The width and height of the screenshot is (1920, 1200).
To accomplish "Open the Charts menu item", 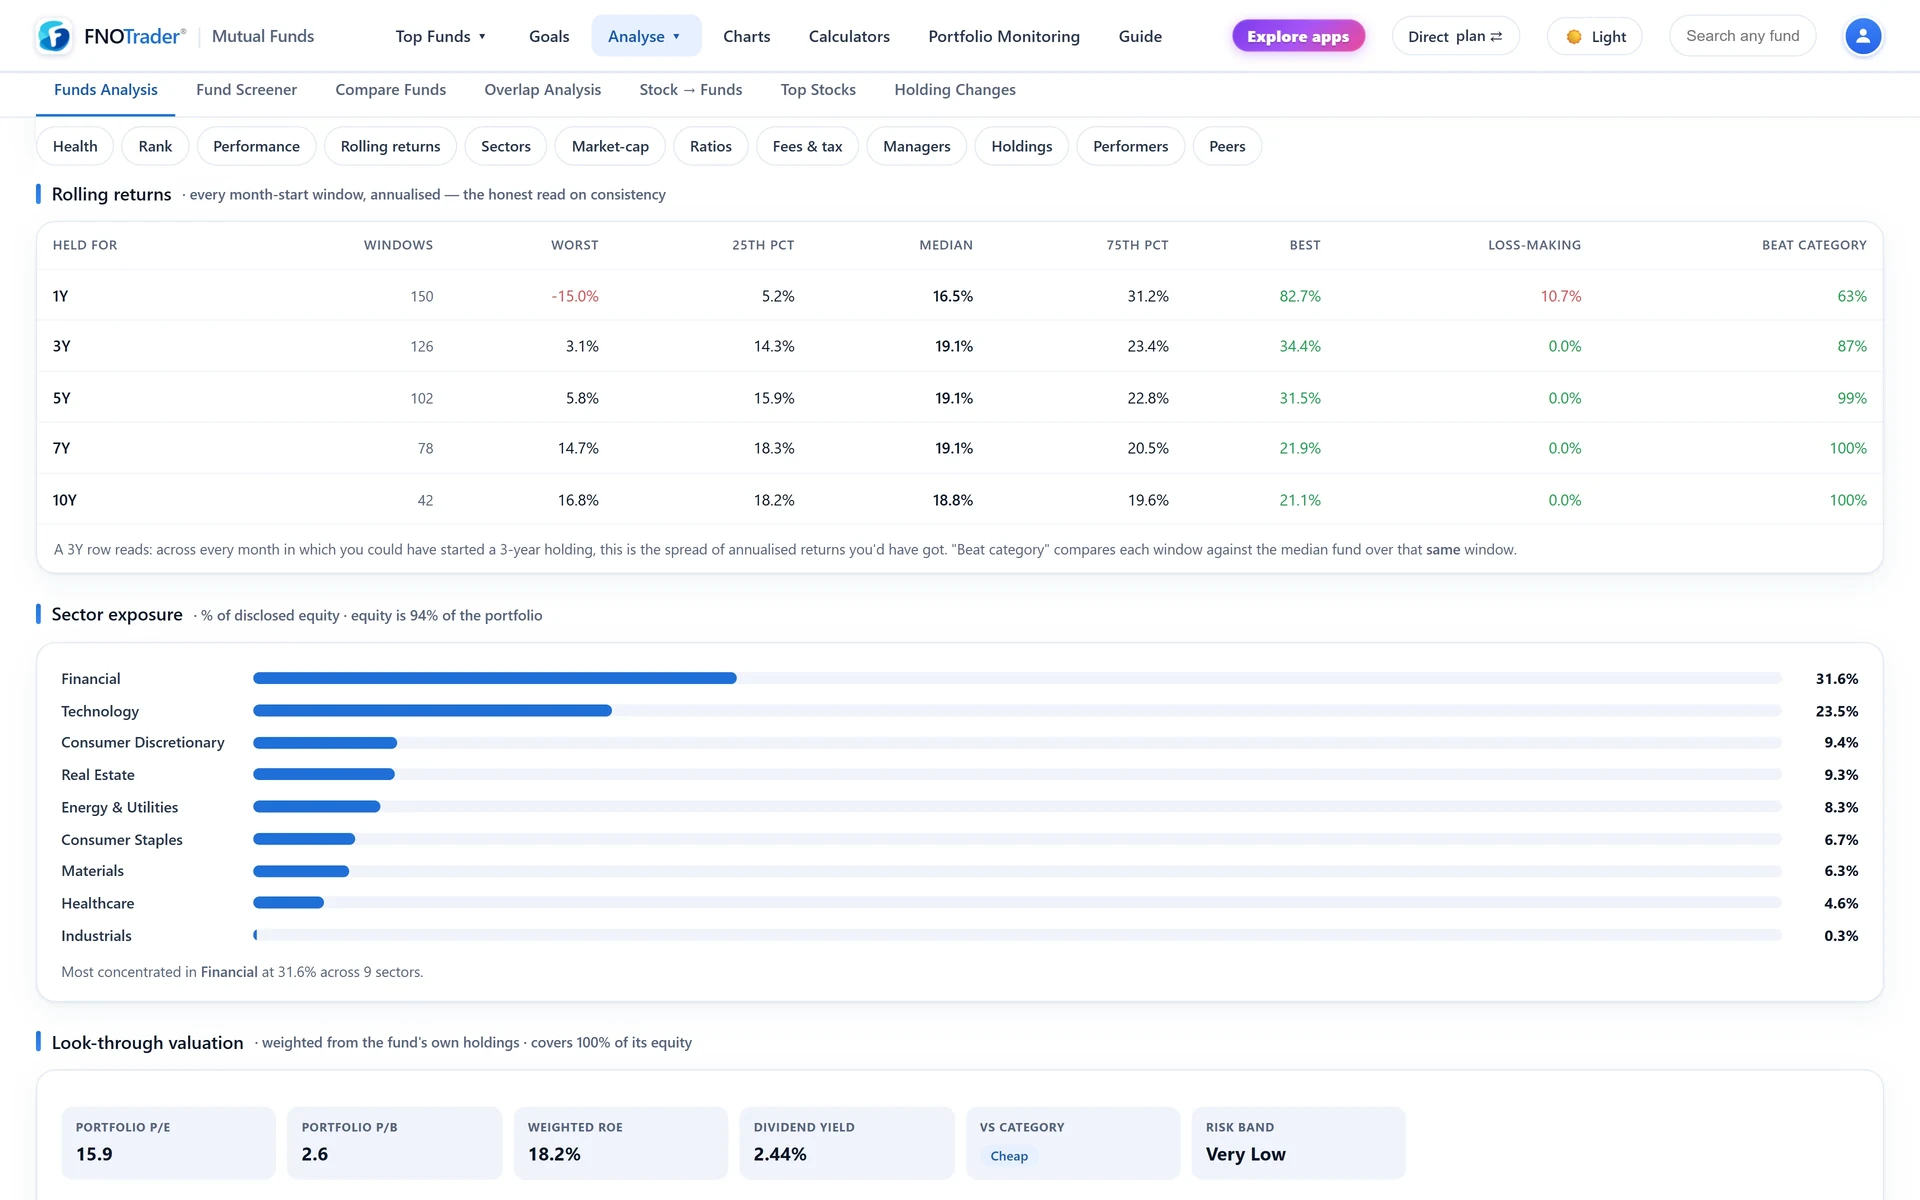I will [x=746, y=37].
